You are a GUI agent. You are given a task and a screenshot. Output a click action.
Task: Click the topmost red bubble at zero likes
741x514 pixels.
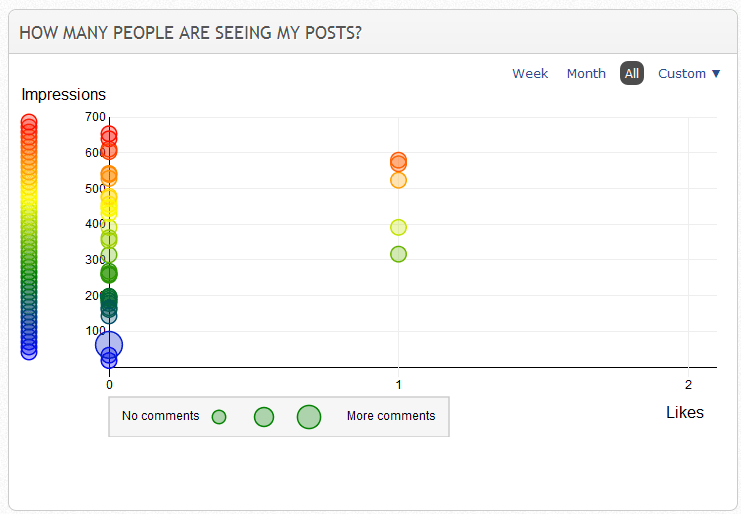pyautogui.click(x=109, y=133)
